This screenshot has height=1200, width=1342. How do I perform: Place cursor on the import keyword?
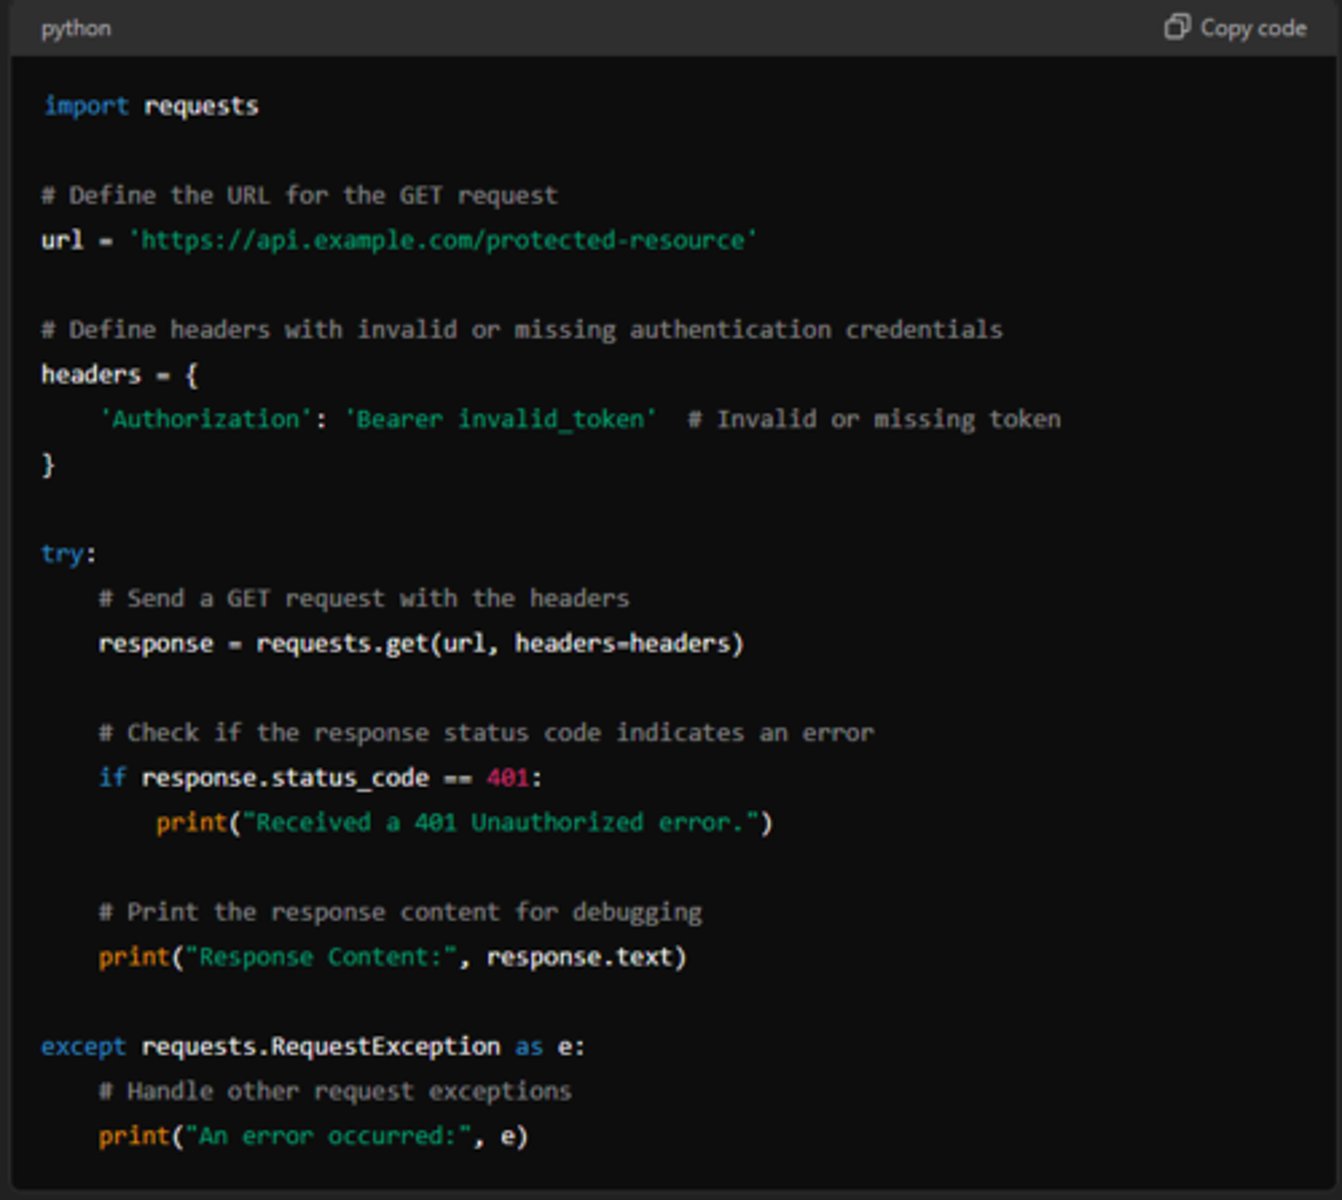(86, 106)
